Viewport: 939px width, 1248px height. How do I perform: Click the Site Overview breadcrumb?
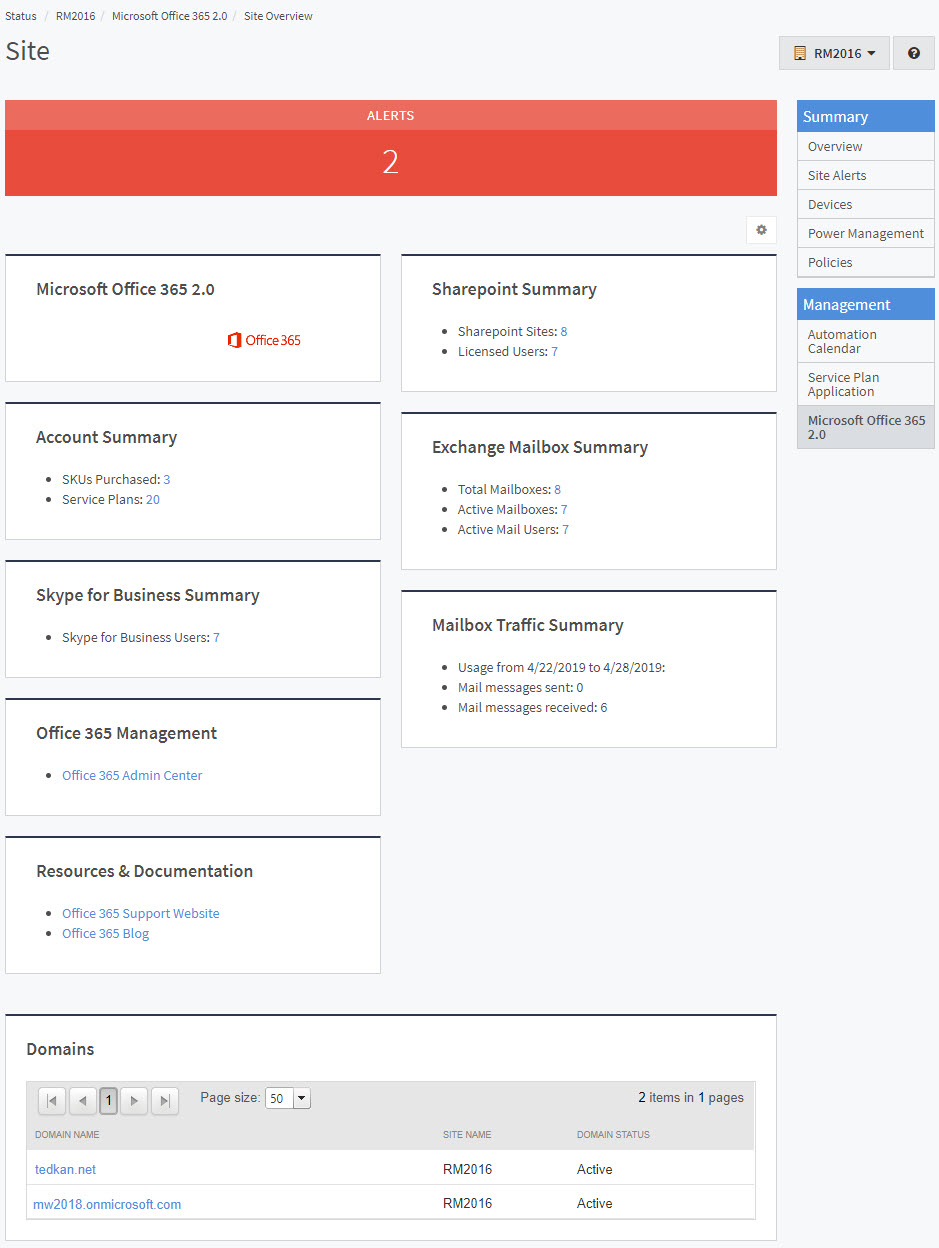(x=278, y=16)
